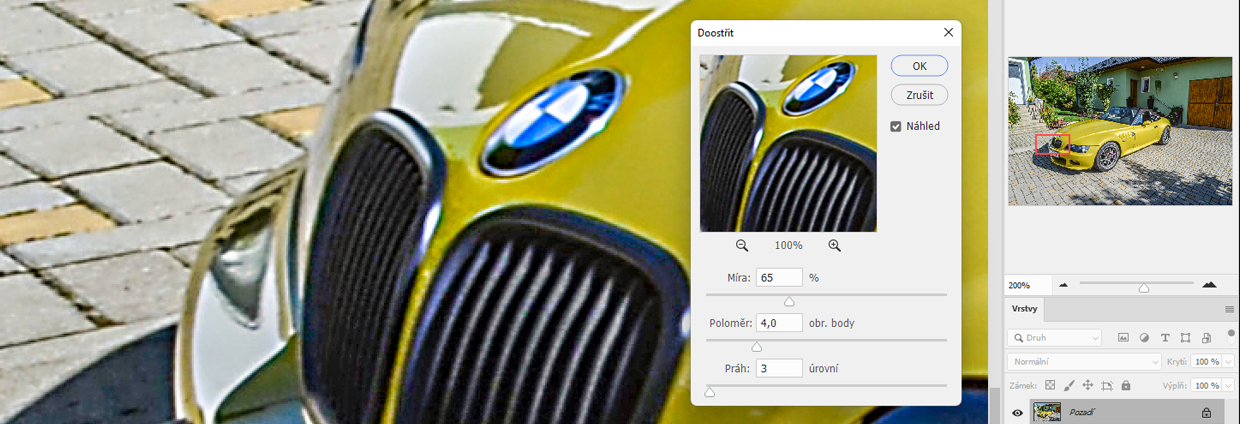Lock layer position icon
Image resolution: width=1240 pixels, height=424 pixels.
1088,385
